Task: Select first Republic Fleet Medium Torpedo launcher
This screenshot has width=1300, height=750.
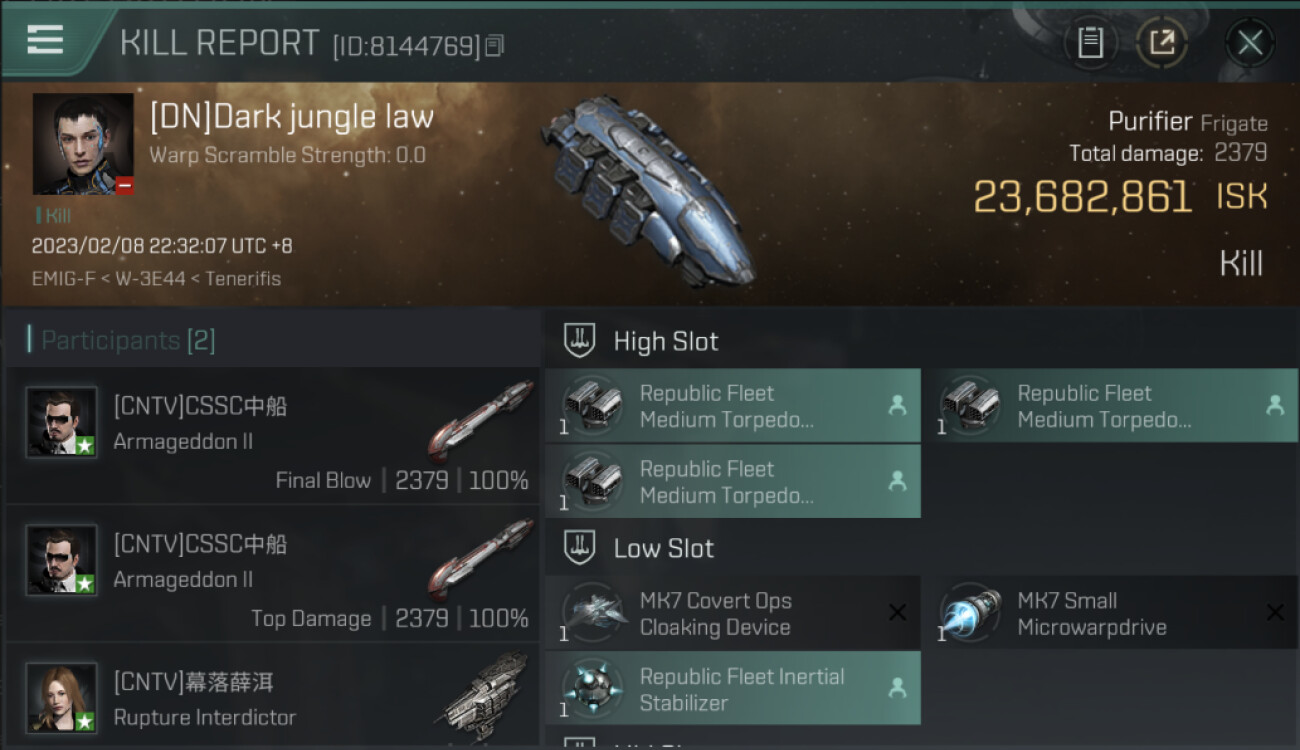Action: tap(732, 406)
